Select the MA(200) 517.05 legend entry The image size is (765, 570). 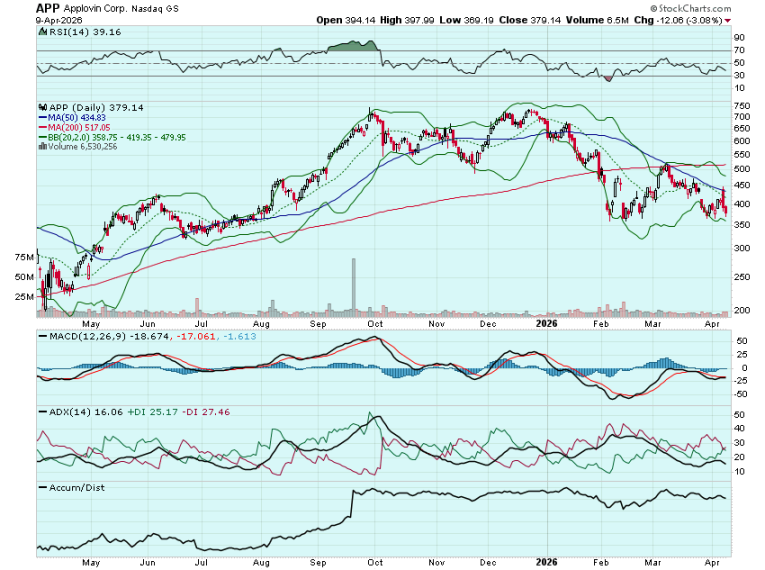74,127
